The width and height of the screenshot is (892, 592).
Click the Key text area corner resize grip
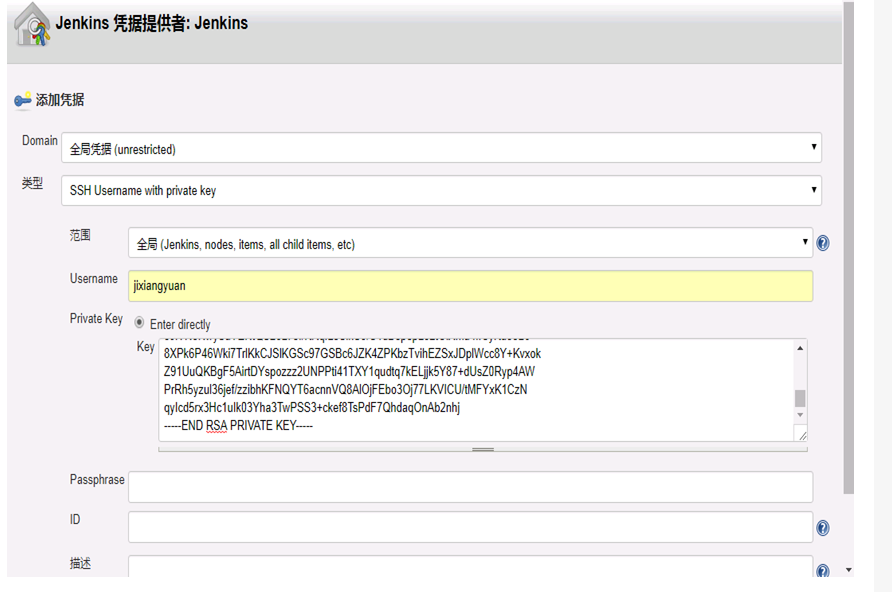tap(802, 436)
